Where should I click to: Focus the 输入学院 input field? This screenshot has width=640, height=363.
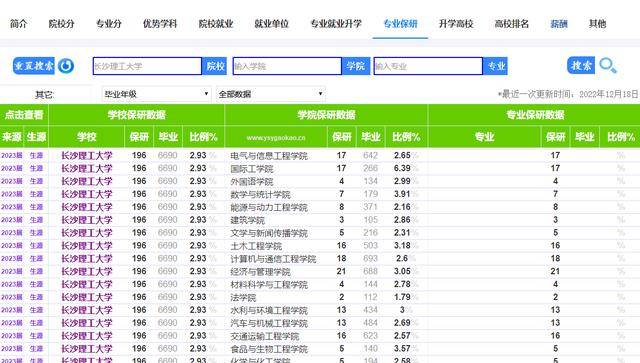tap(287, 66)
